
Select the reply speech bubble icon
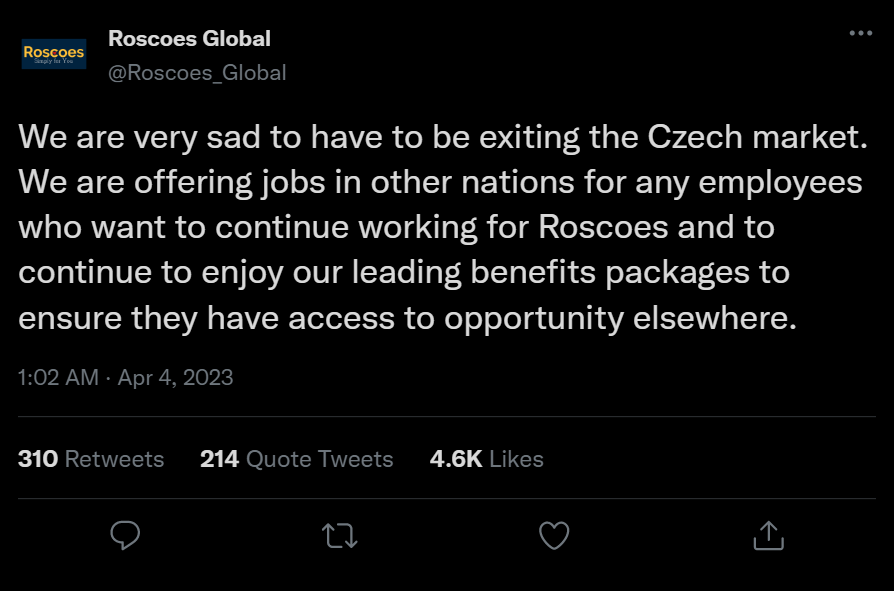click(x=124, y=536)
